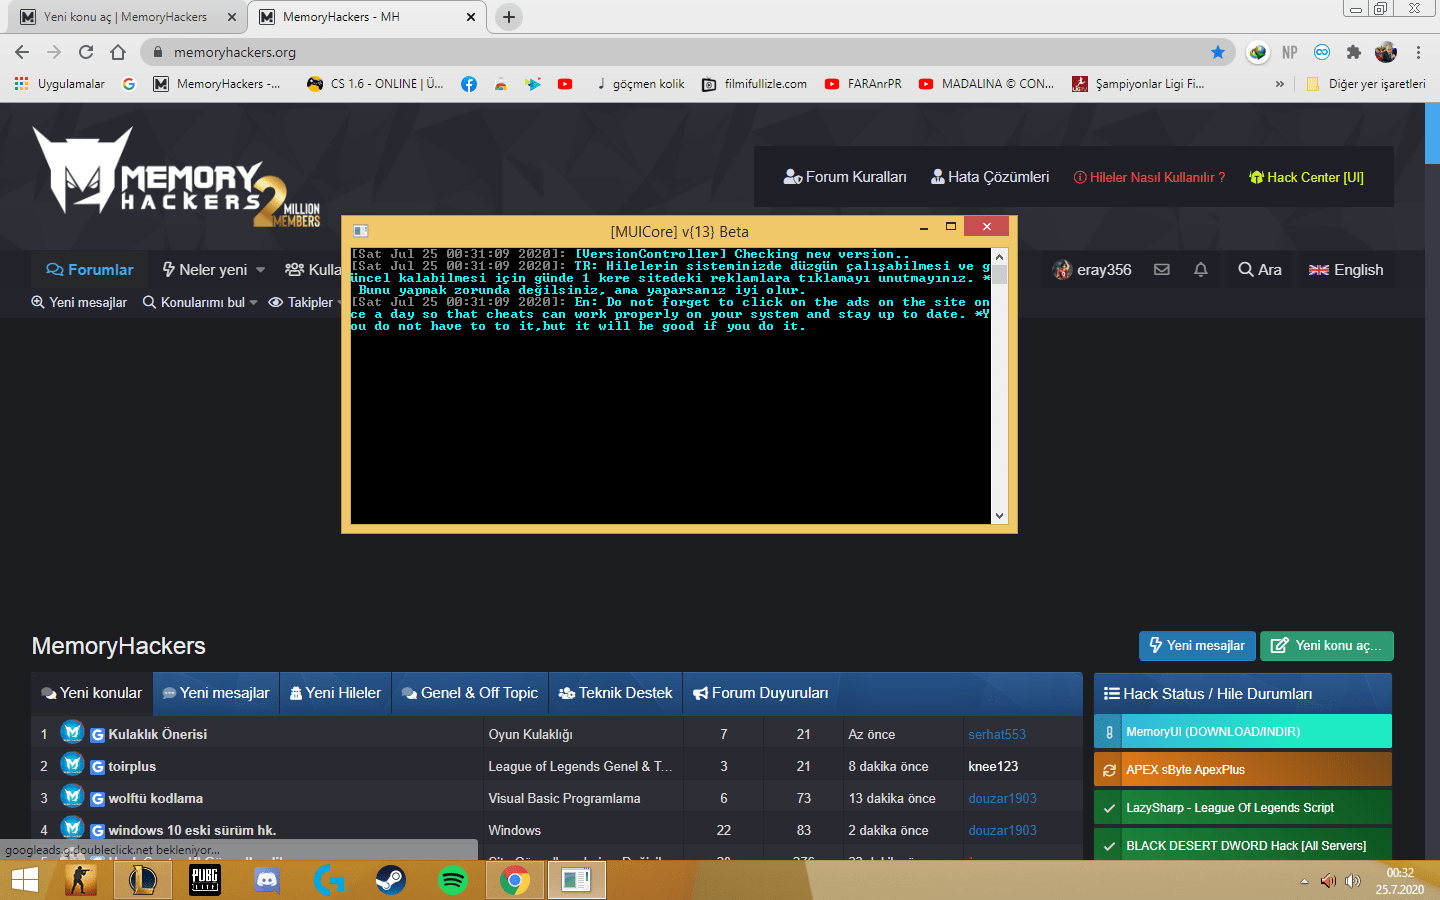Switch to the Genel & Off Topic tab
Image resolution: width=1440 pixels, height=900 pixels.
click(x=470, y=693)
